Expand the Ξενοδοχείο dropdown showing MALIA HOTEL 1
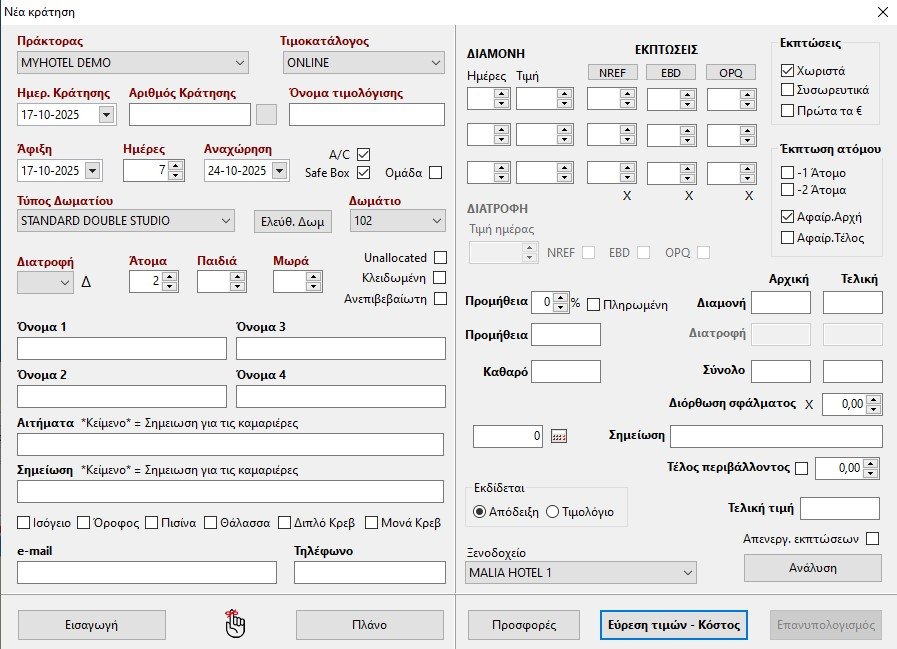The width and height of the screenshot is (897, 649). coord(686,572)
